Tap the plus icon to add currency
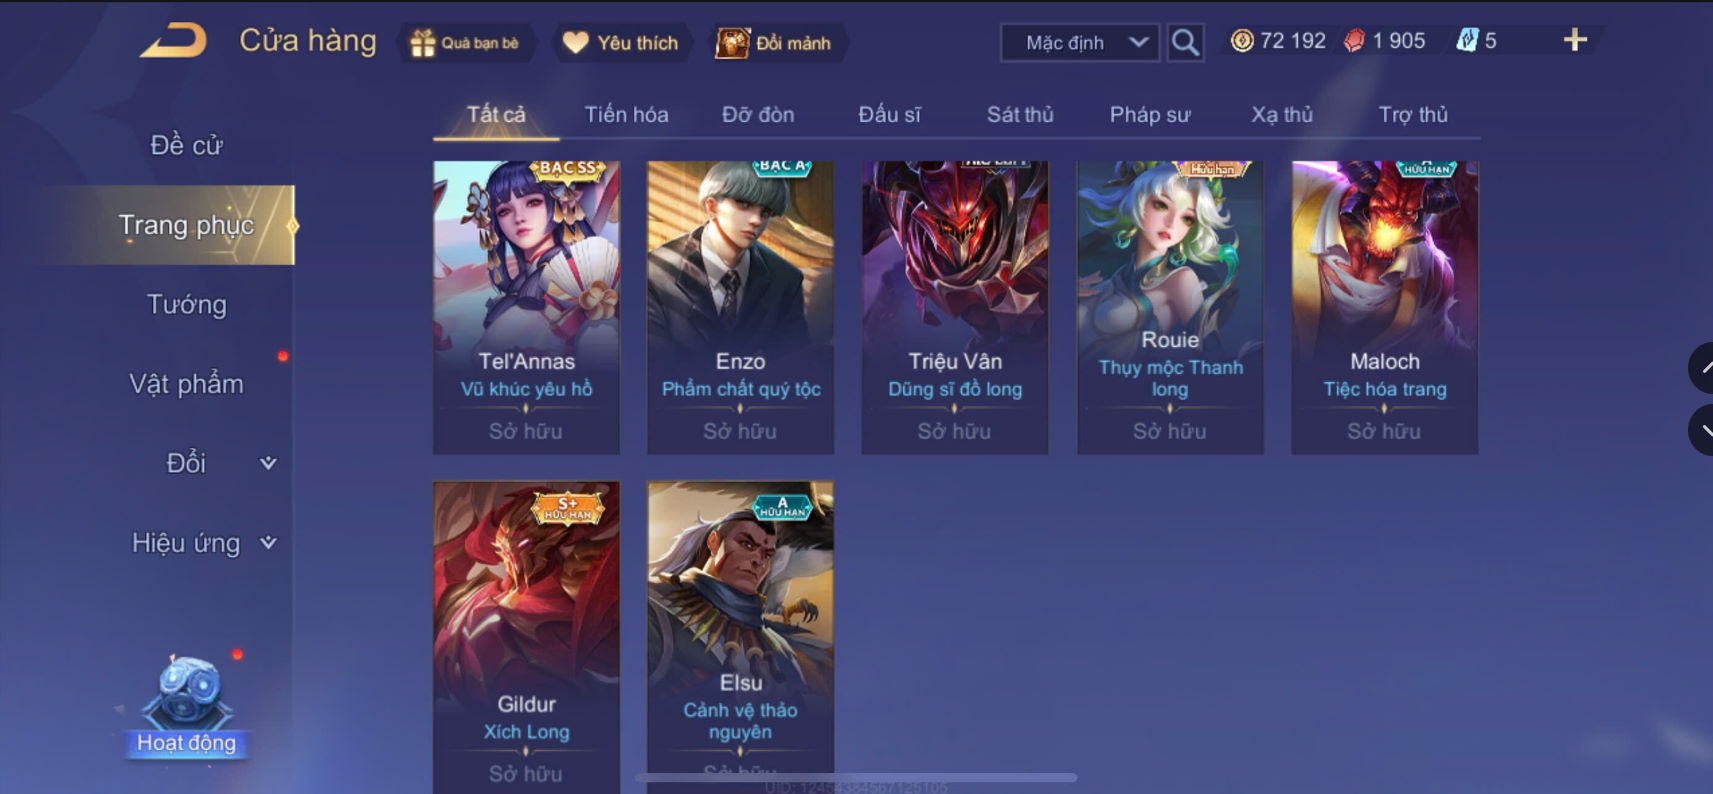Image resolution: width=1713 pixels, height=794 pixels. click(x=1575, y=40)
